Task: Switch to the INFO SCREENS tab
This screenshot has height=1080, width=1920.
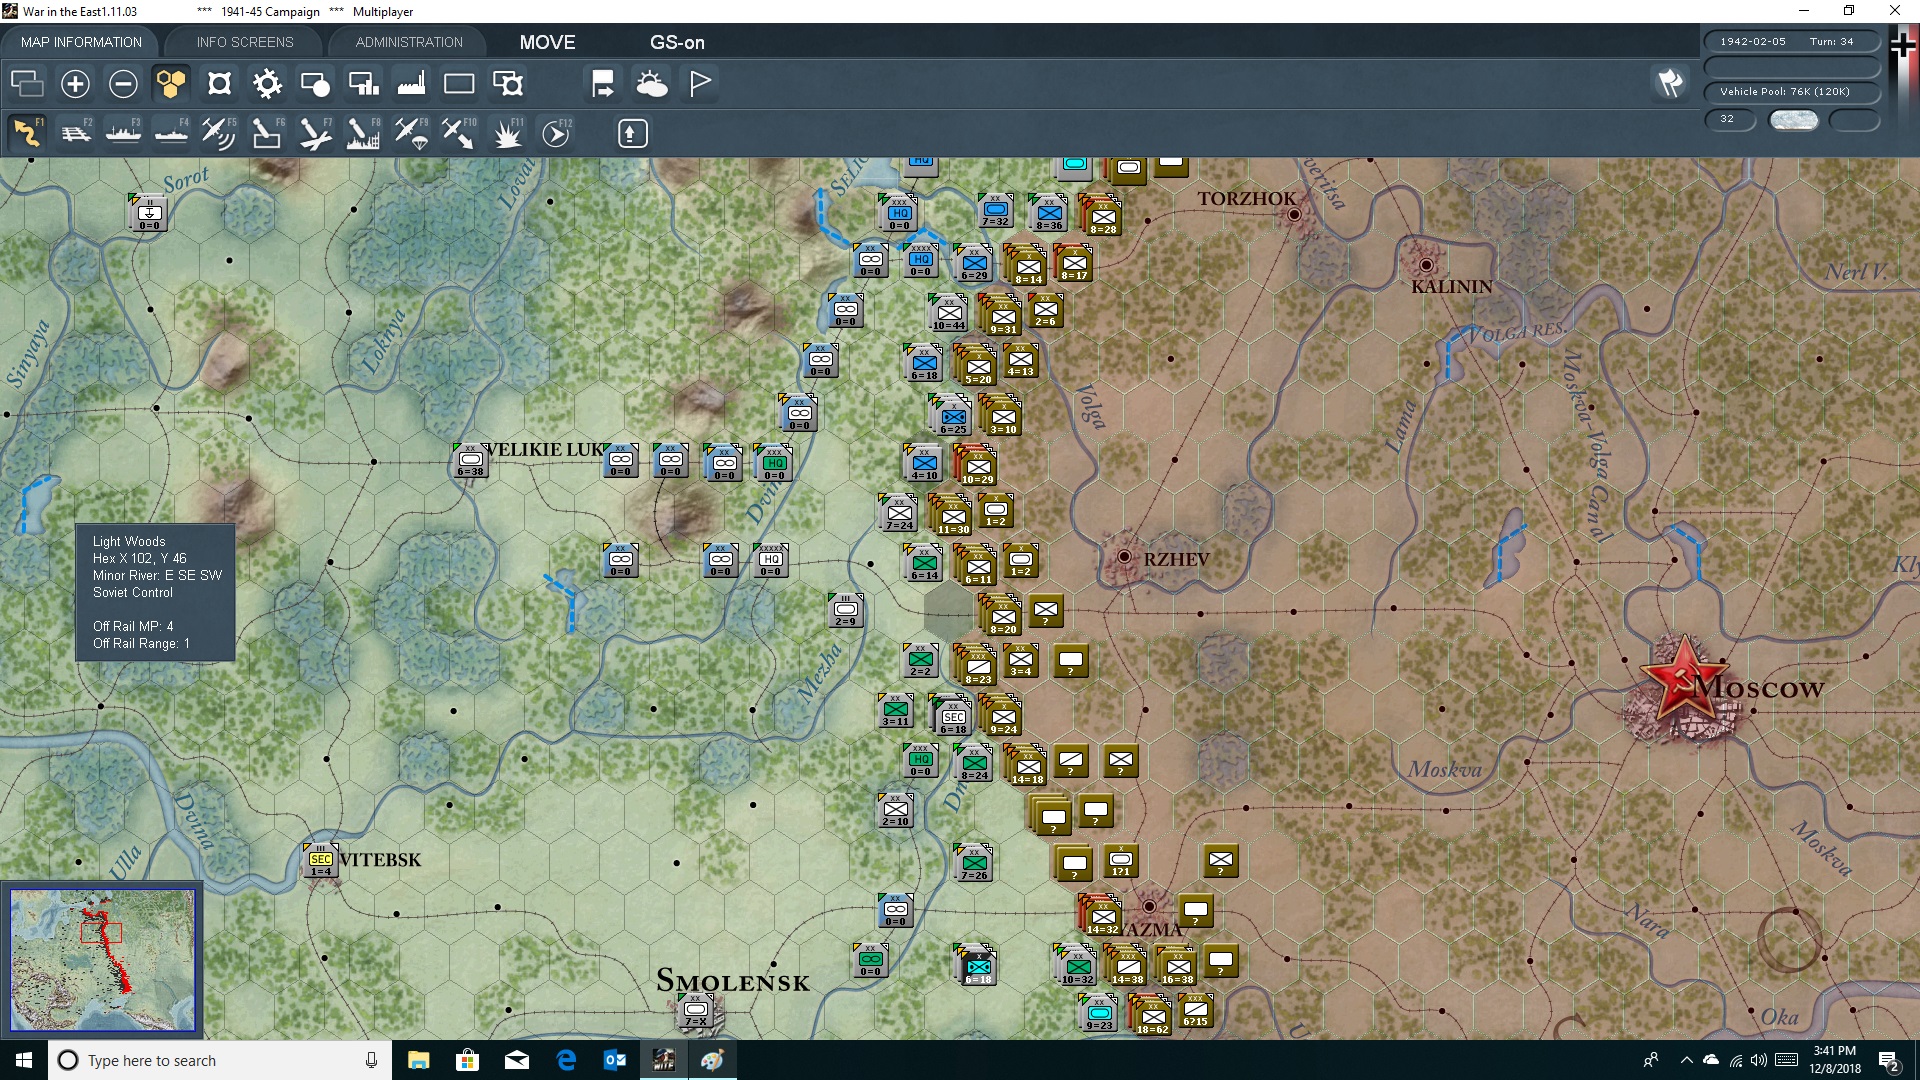Action: tap(245, 42)
